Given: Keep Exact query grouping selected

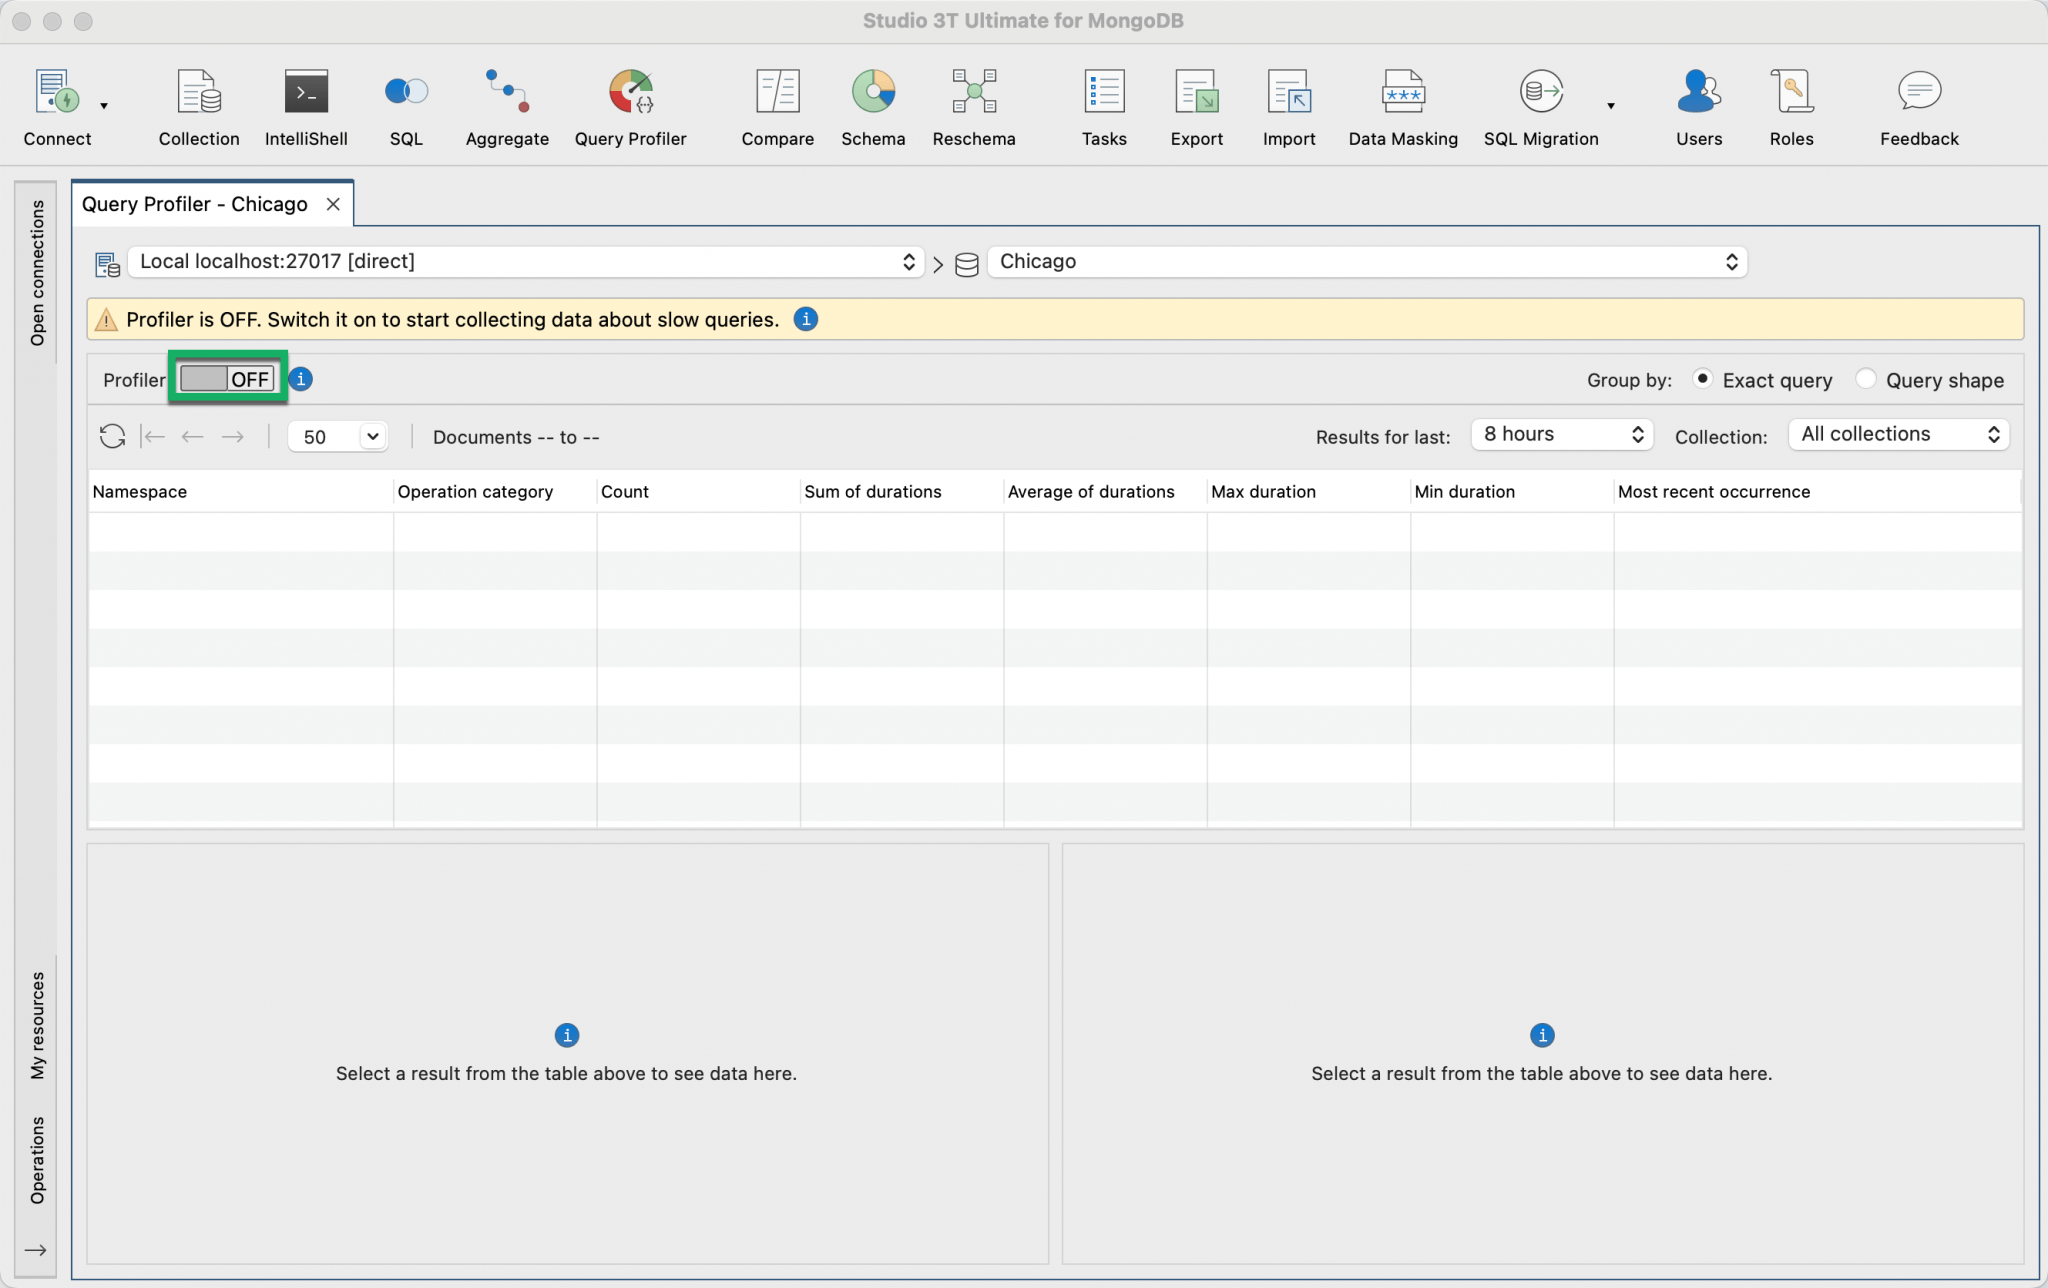Looking at the screenshot, I should click(x=1705, y=380).
